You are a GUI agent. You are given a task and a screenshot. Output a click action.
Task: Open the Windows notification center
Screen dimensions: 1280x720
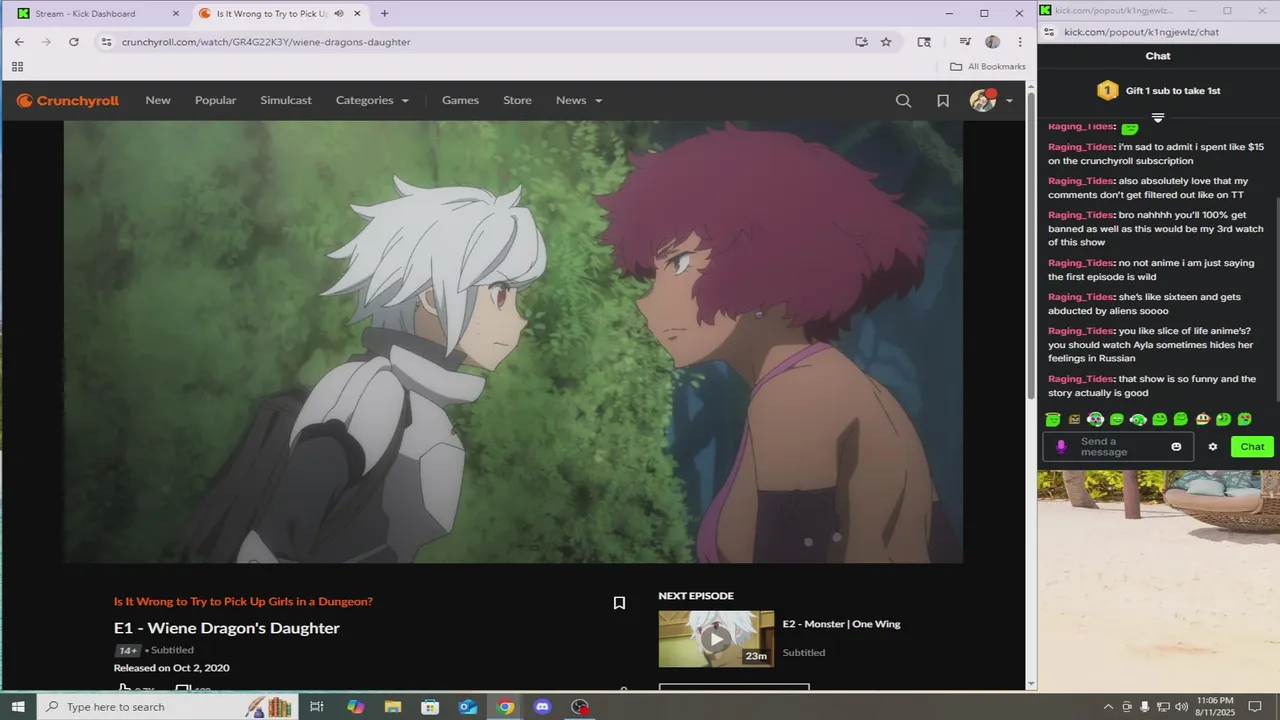(x=1256, y=707)
